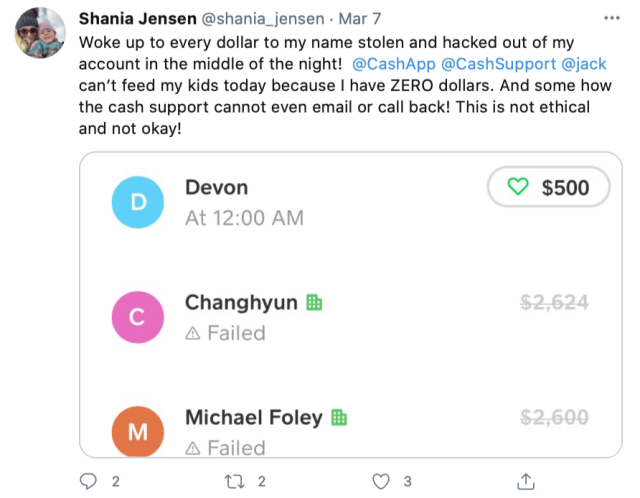Click Devon's blue D avatar
This screenshot has width=640, height=498.
[139, 202]
